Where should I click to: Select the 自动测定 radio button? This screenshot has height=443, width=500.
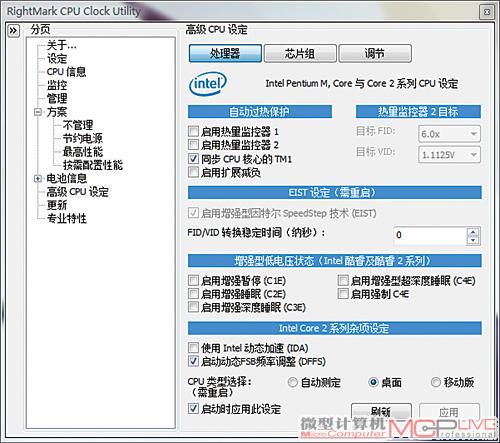click(292, 382)
